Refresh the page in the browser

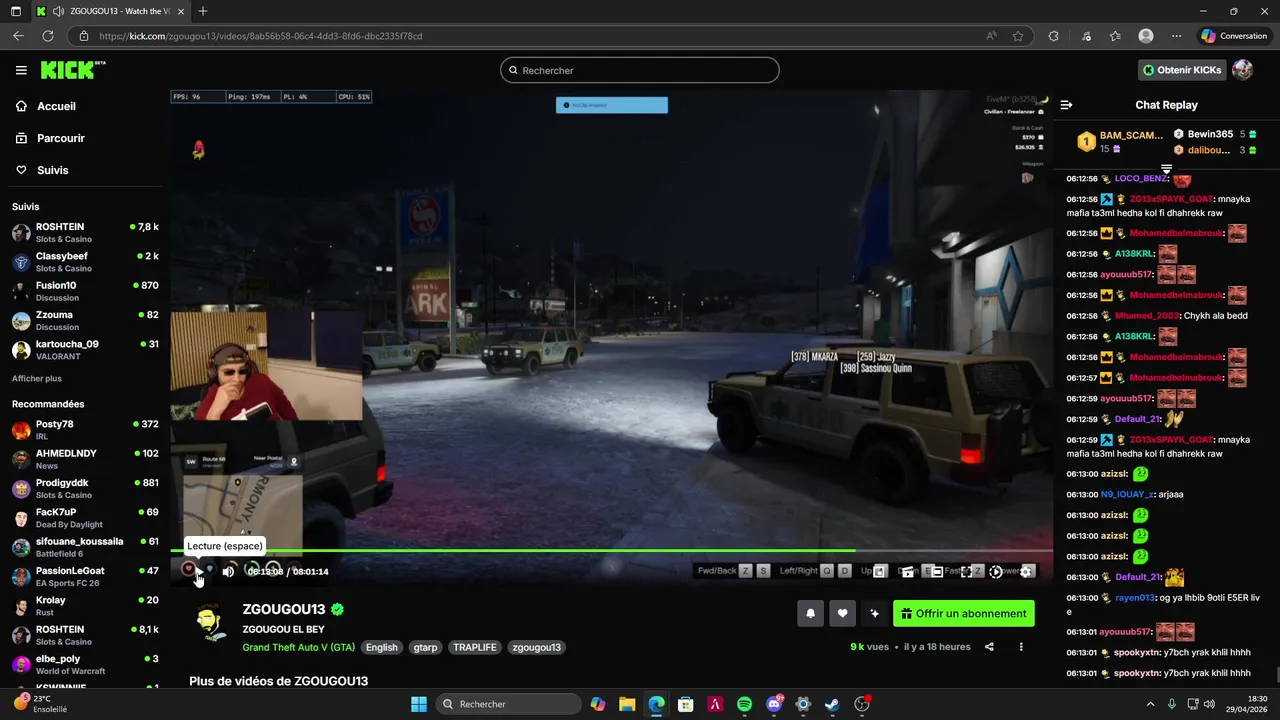click(x=47, y=36)
